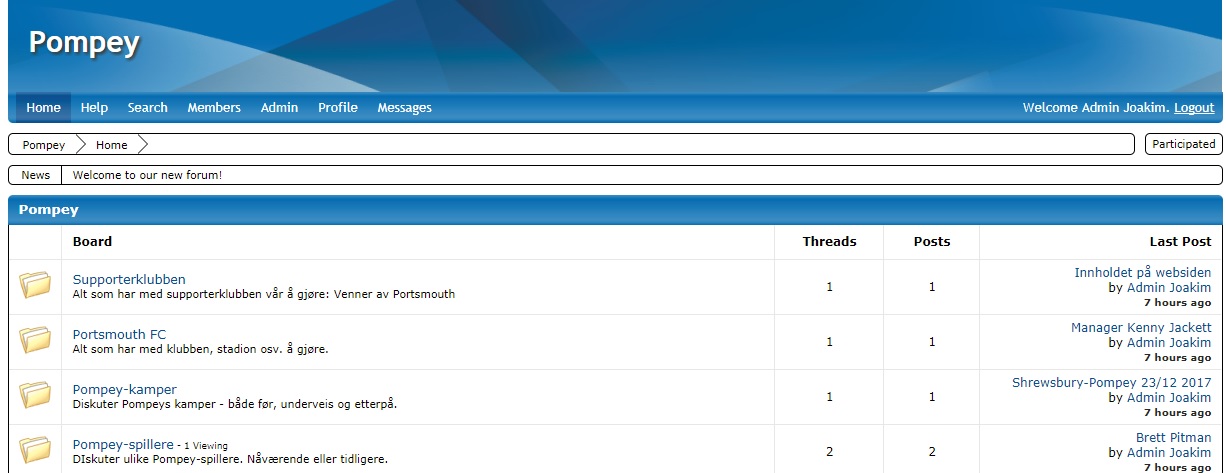Click the '1 Viewing' text
Viewport: 1226px width, 473px height.
coord(205,446)
